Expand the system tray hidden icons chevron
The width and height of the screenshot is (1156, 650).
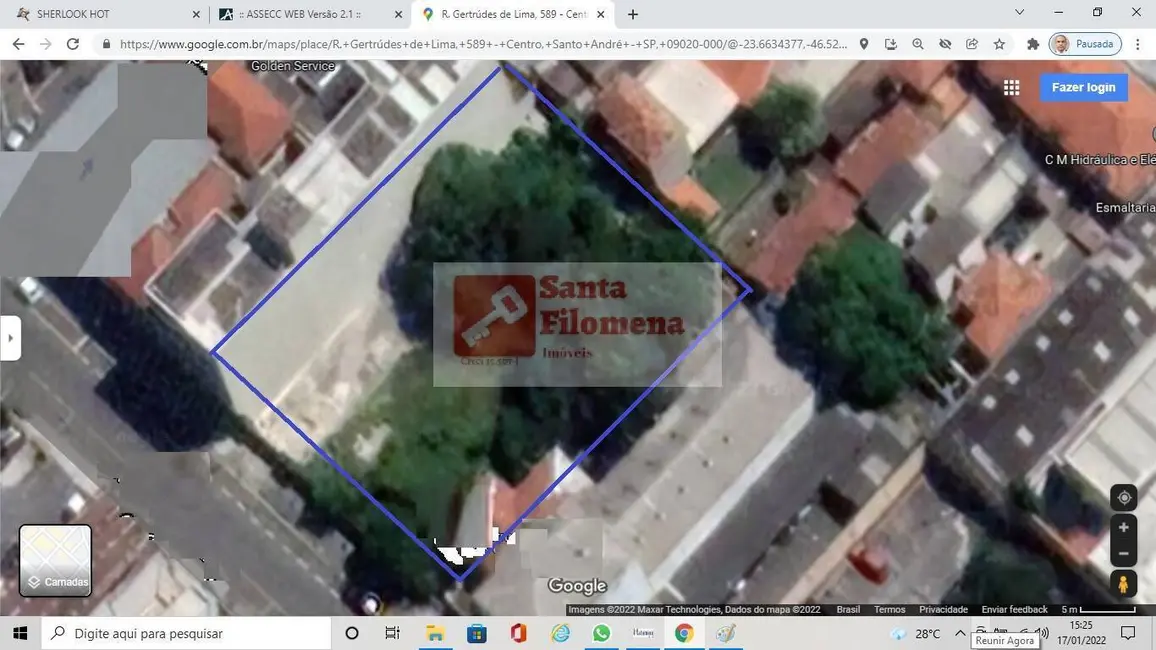coord(959,633)
